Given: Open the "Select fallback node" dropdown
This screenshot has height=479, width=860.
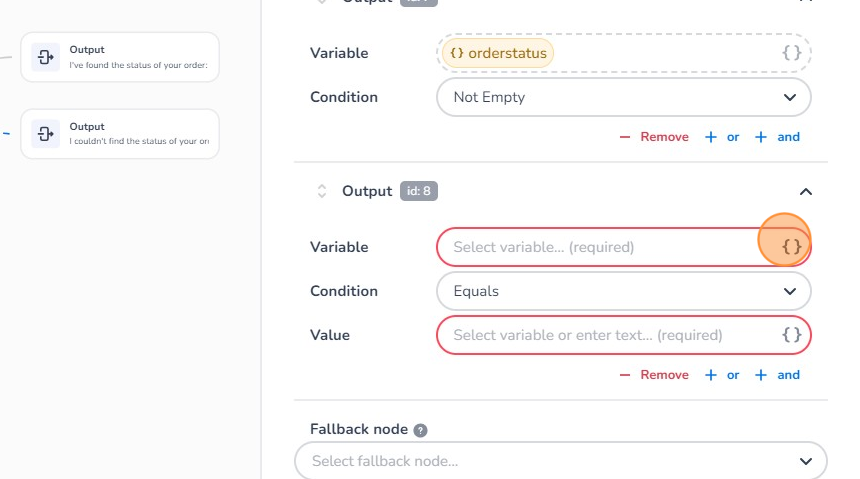Looking at the screenshot, I should pyautogui.click(x=560, y=461).
